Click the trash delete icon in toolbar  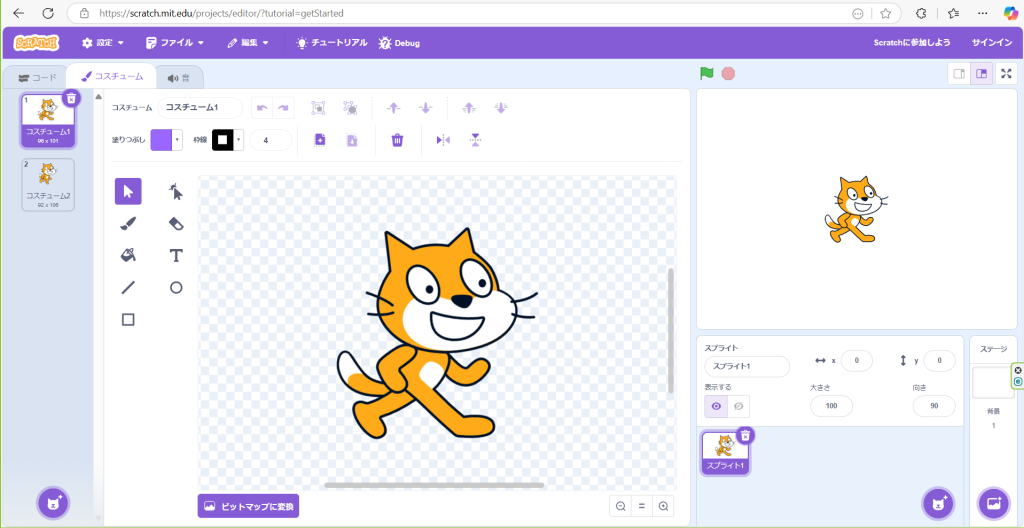pyautogui.click(x=397, y=140)
